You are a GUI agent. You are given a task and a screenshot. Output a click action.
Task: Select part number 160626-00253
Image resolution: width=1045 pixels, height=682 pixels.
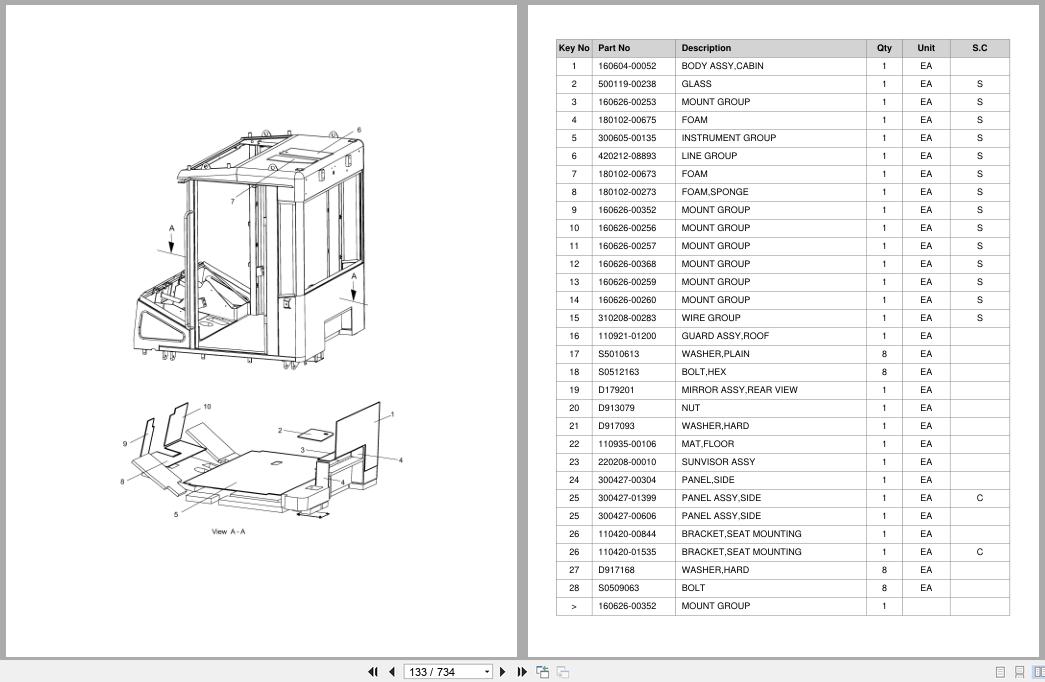click(x=626, y=102)
